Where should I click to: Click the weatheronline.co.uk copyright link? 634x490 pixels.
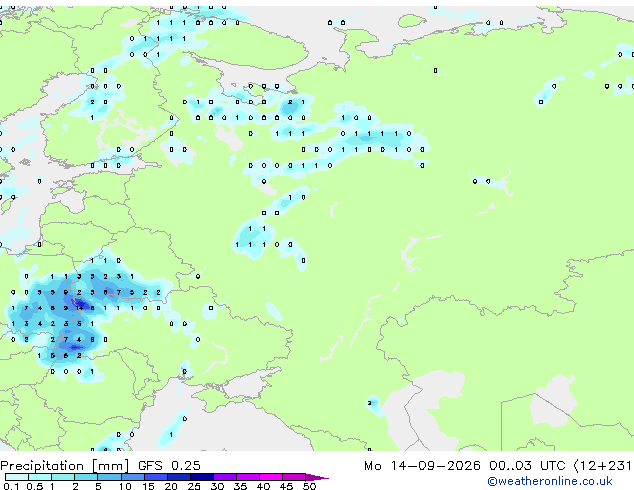coord(550,481)
